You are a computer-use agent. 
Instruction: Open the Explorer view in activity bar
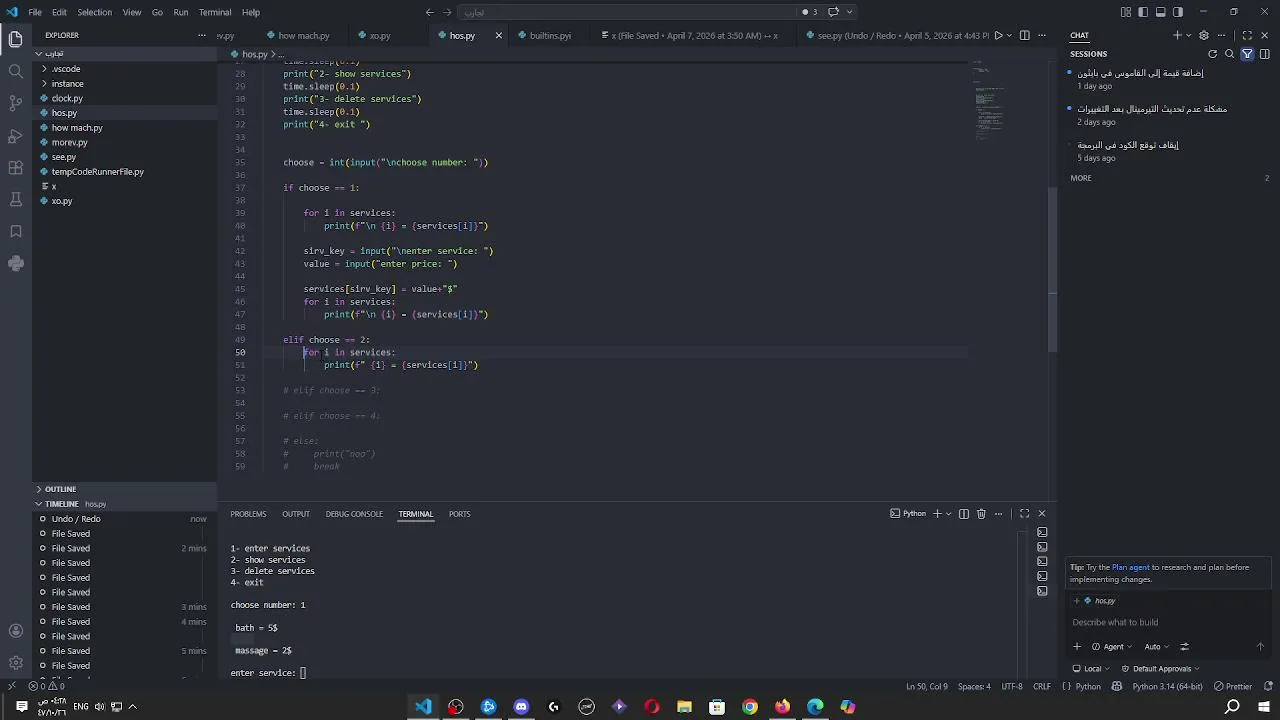15,40
